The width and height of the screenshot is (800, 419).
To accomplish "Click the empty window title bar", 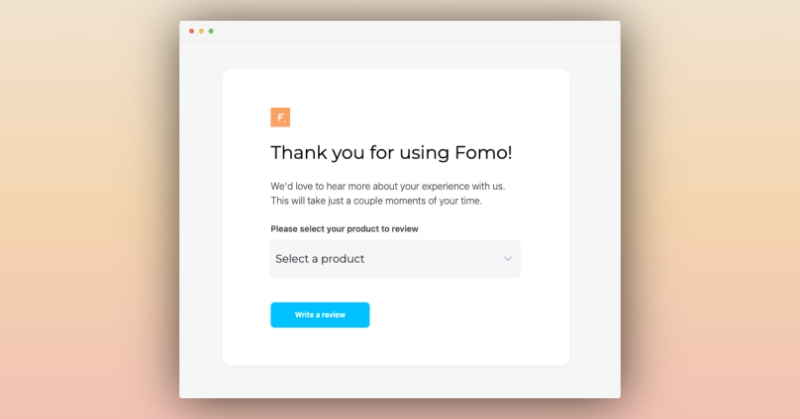I will [408, 31].
